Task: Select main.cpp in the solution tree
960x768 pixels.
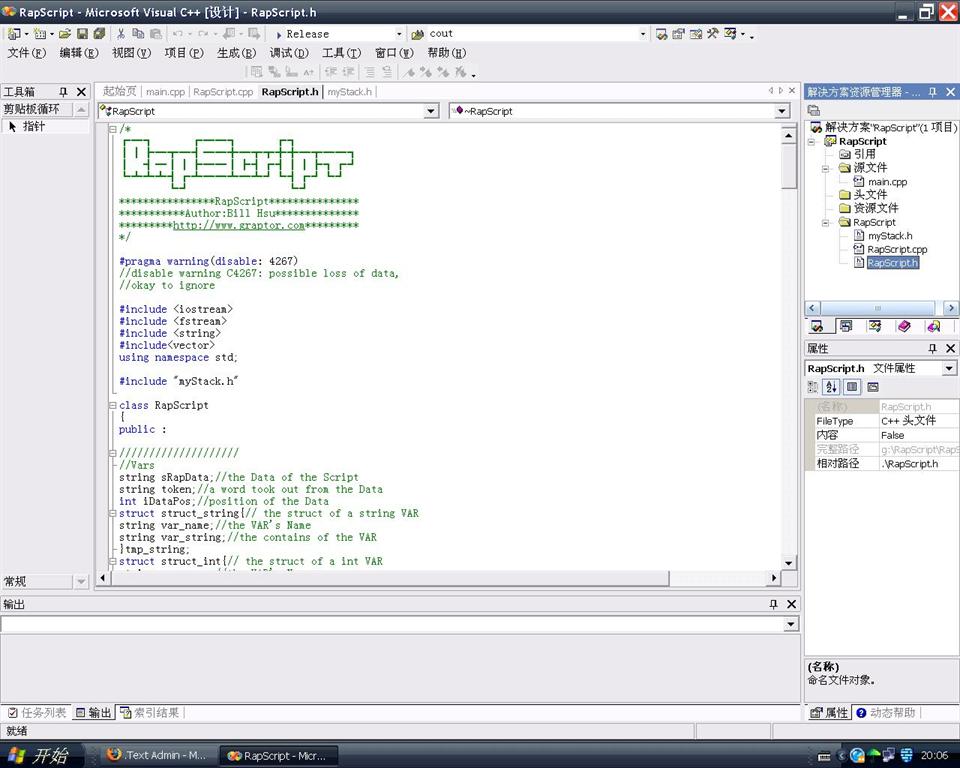Action: pos(887,182)
